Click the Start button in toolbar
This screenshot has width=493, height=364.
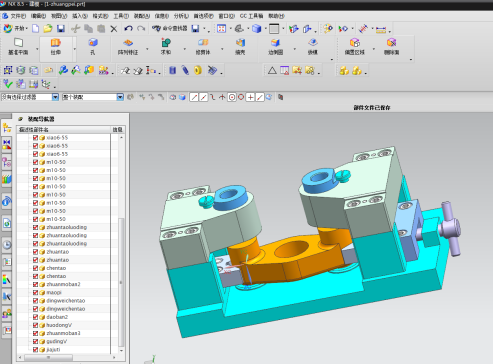(15, 29)
